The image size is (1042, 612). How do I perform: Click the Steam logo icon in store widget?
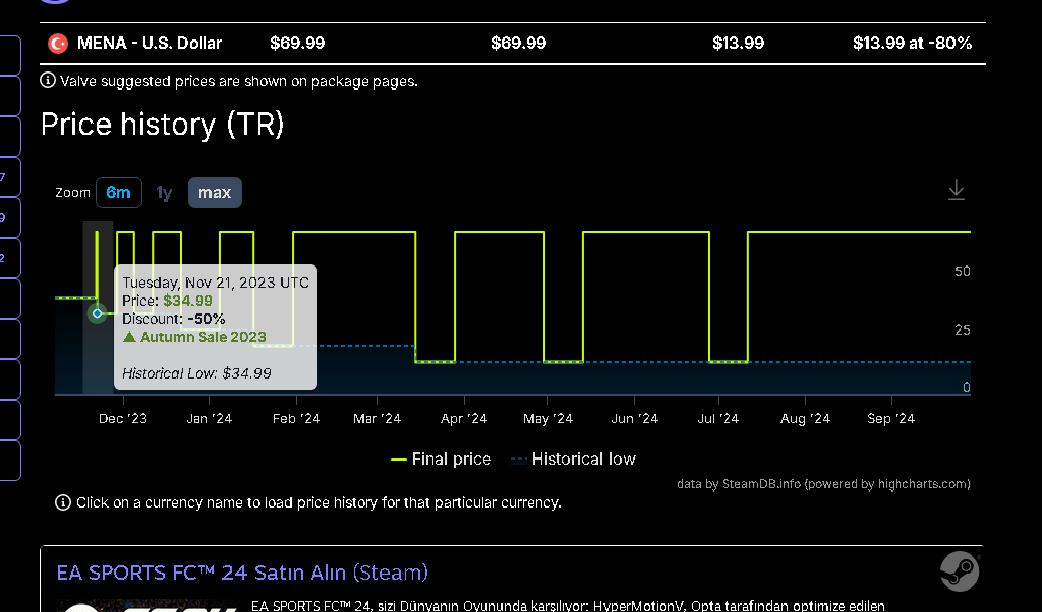click(960, 571)
